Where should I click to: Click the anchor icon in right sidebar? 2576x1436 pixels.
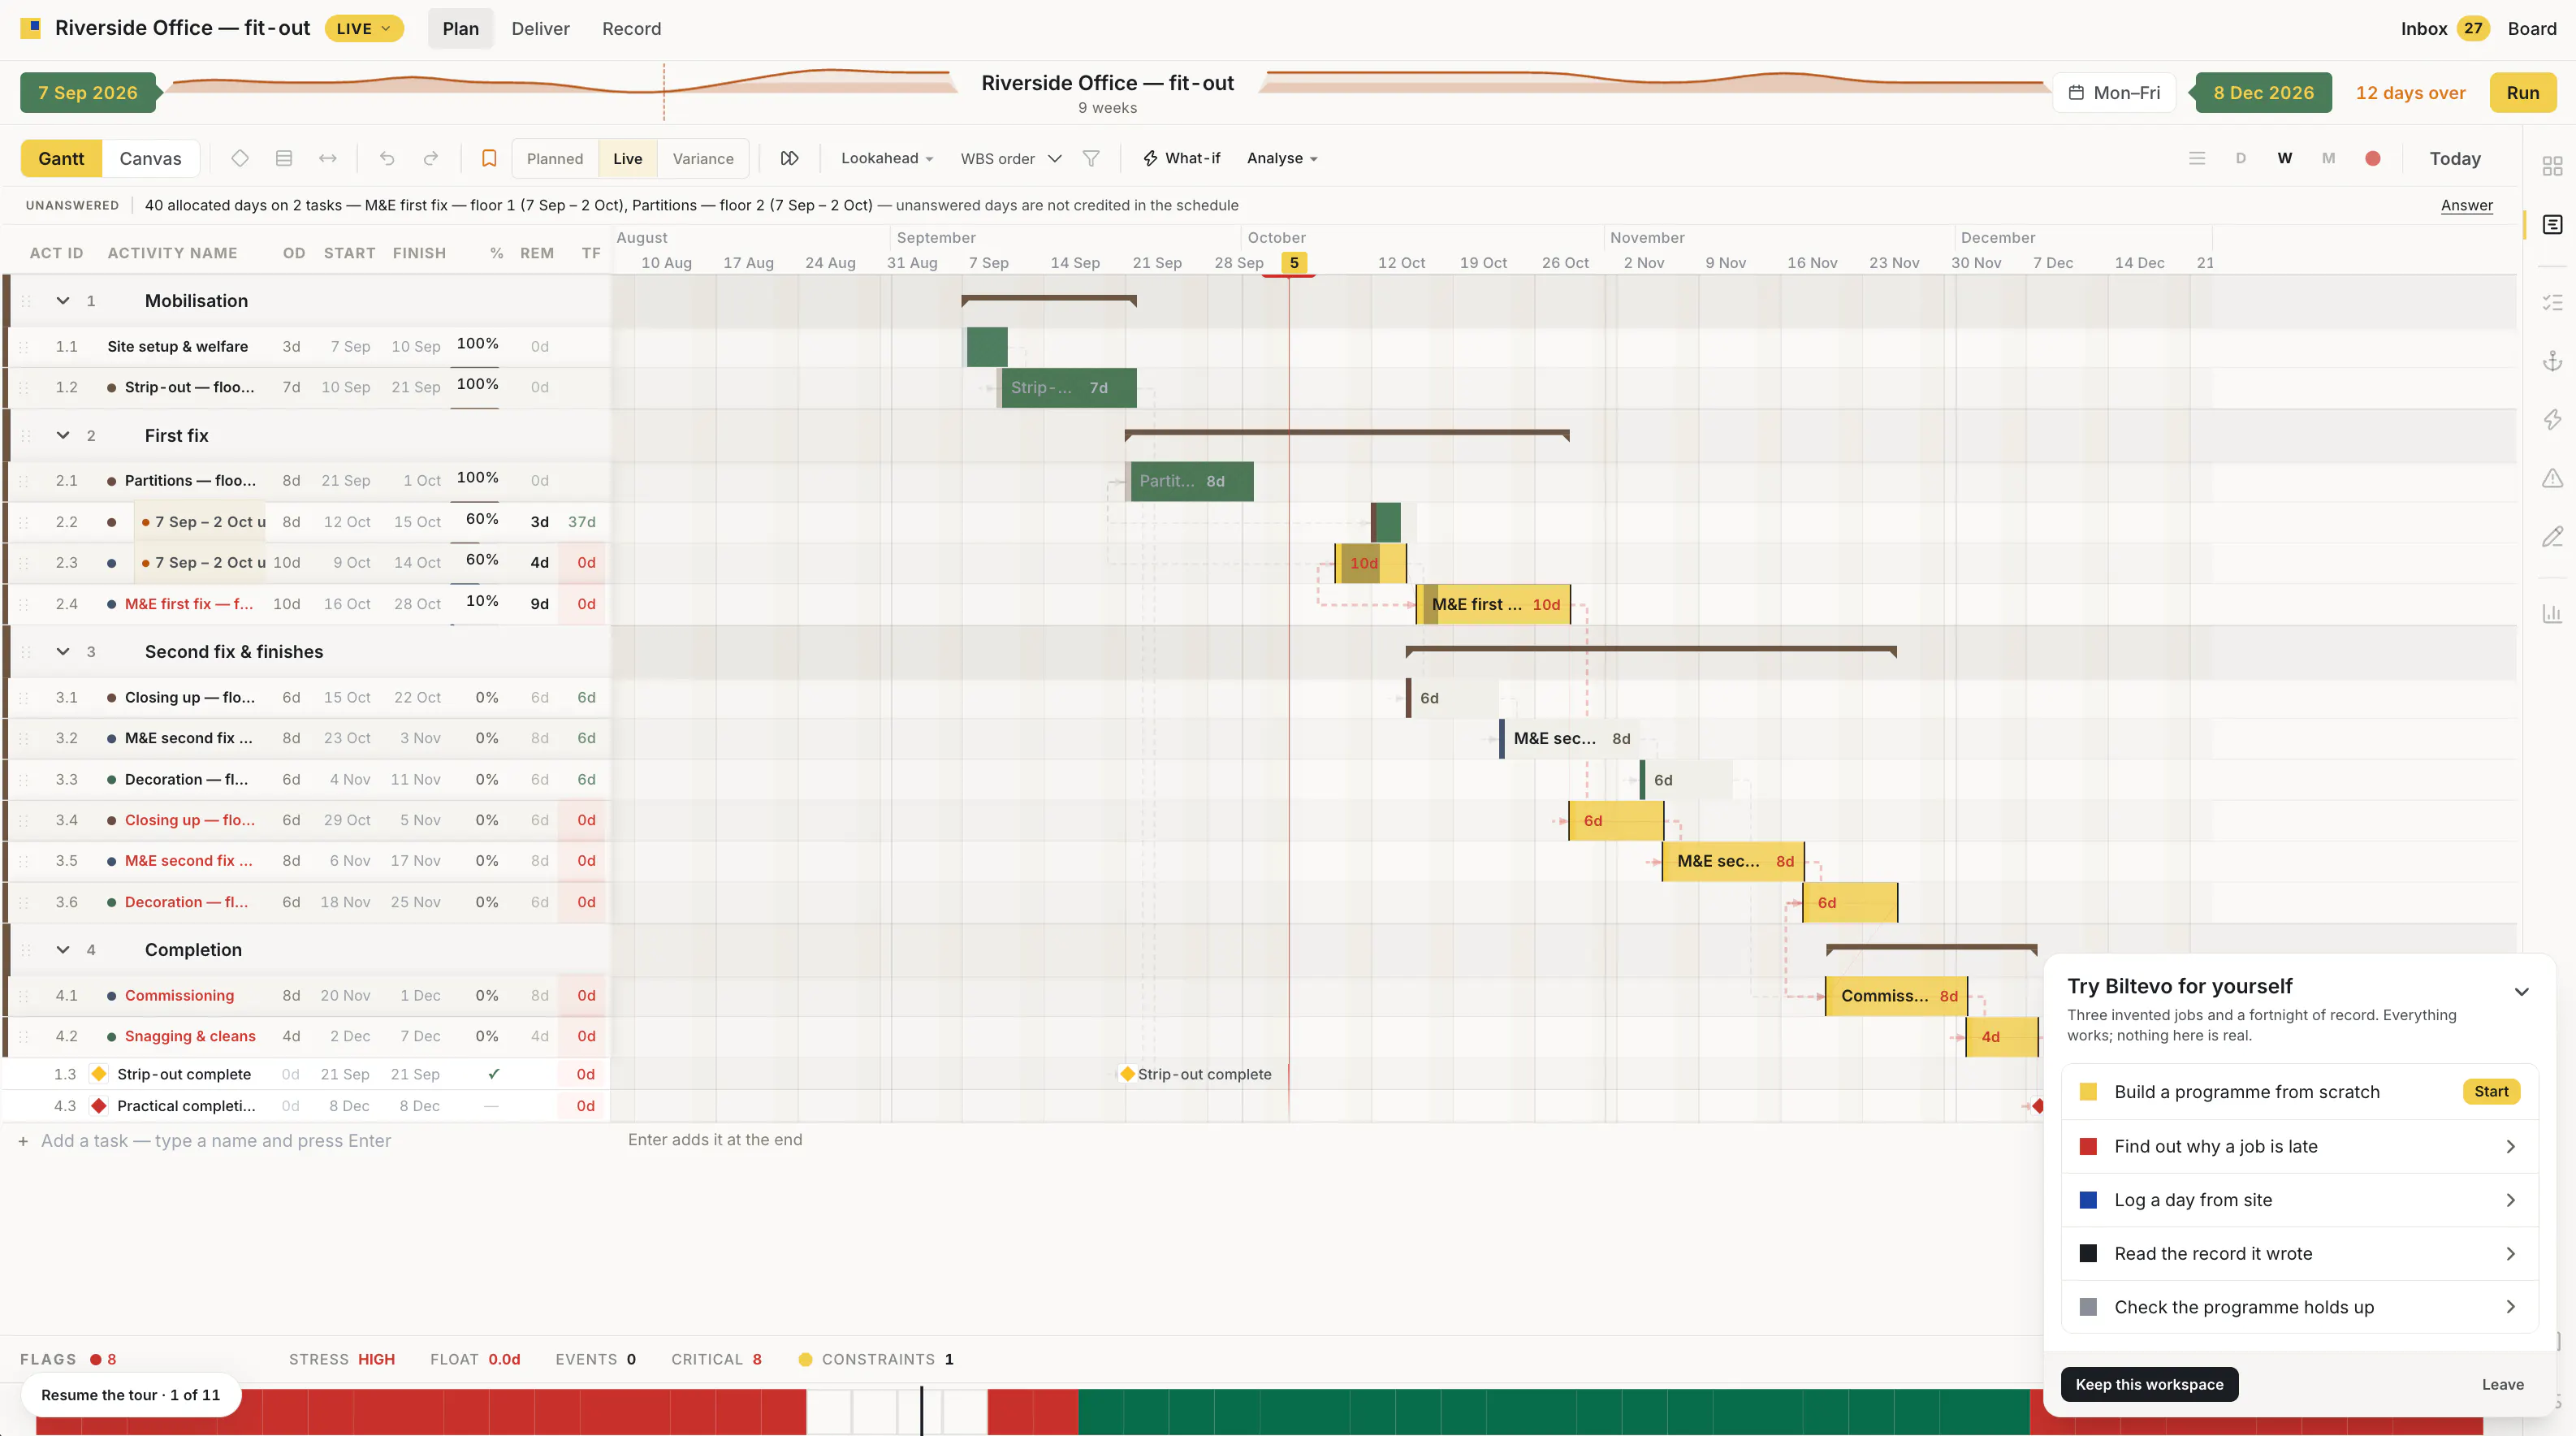[x=2553, y=361]
